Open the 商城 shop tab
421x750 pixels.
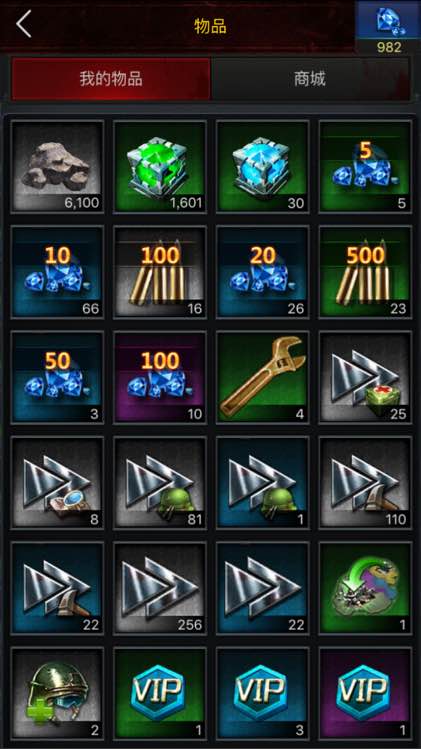click(310, 79)
